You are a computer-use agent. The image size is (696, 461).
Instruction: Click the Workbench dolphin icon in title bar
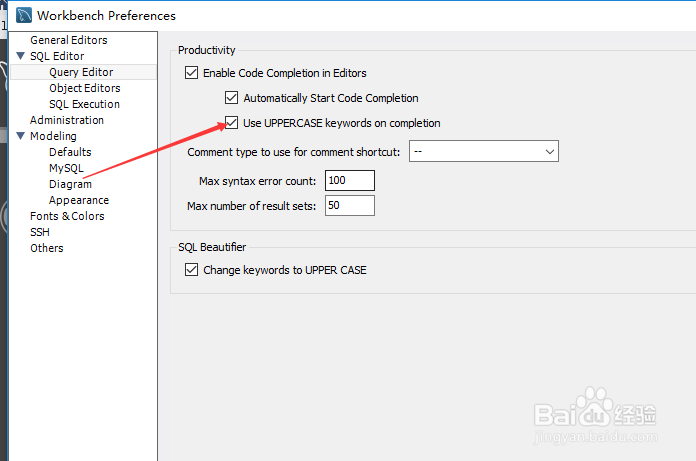tap(24, 15)
